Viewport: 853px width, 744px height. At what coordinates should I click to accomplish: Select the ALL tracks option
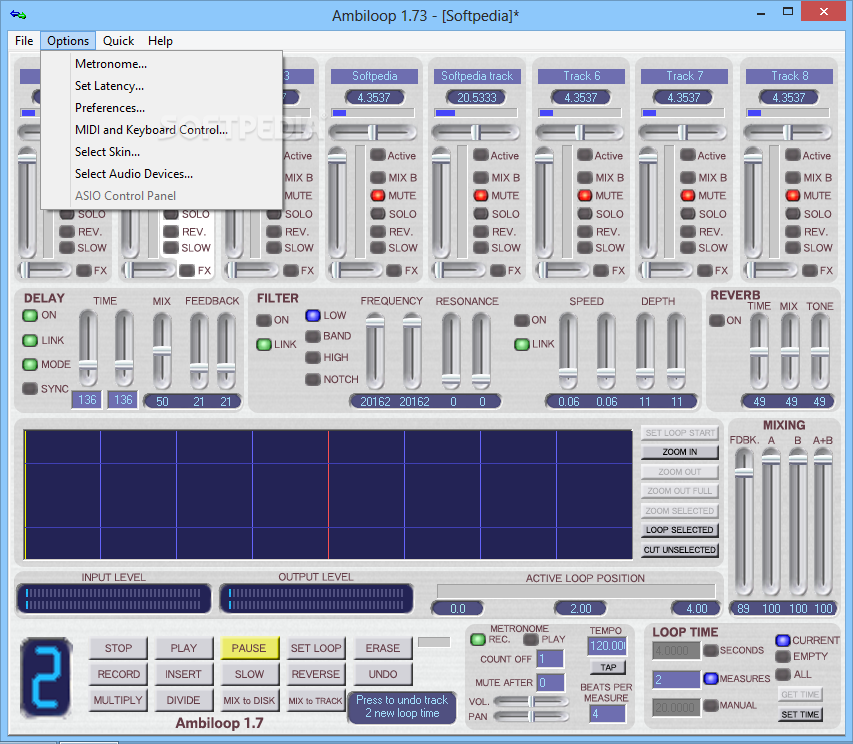783,675
